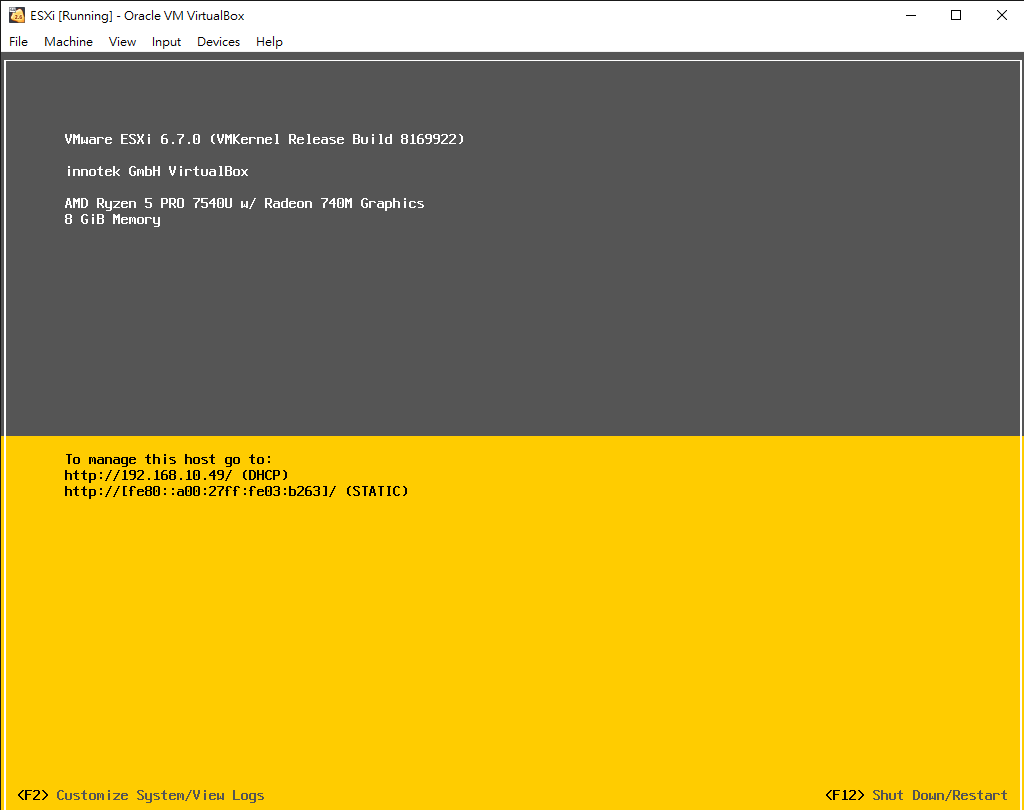Click the innotek GmbH VirtualBox line
Screen dimensions: 1024x810
[x=157, y=171]
